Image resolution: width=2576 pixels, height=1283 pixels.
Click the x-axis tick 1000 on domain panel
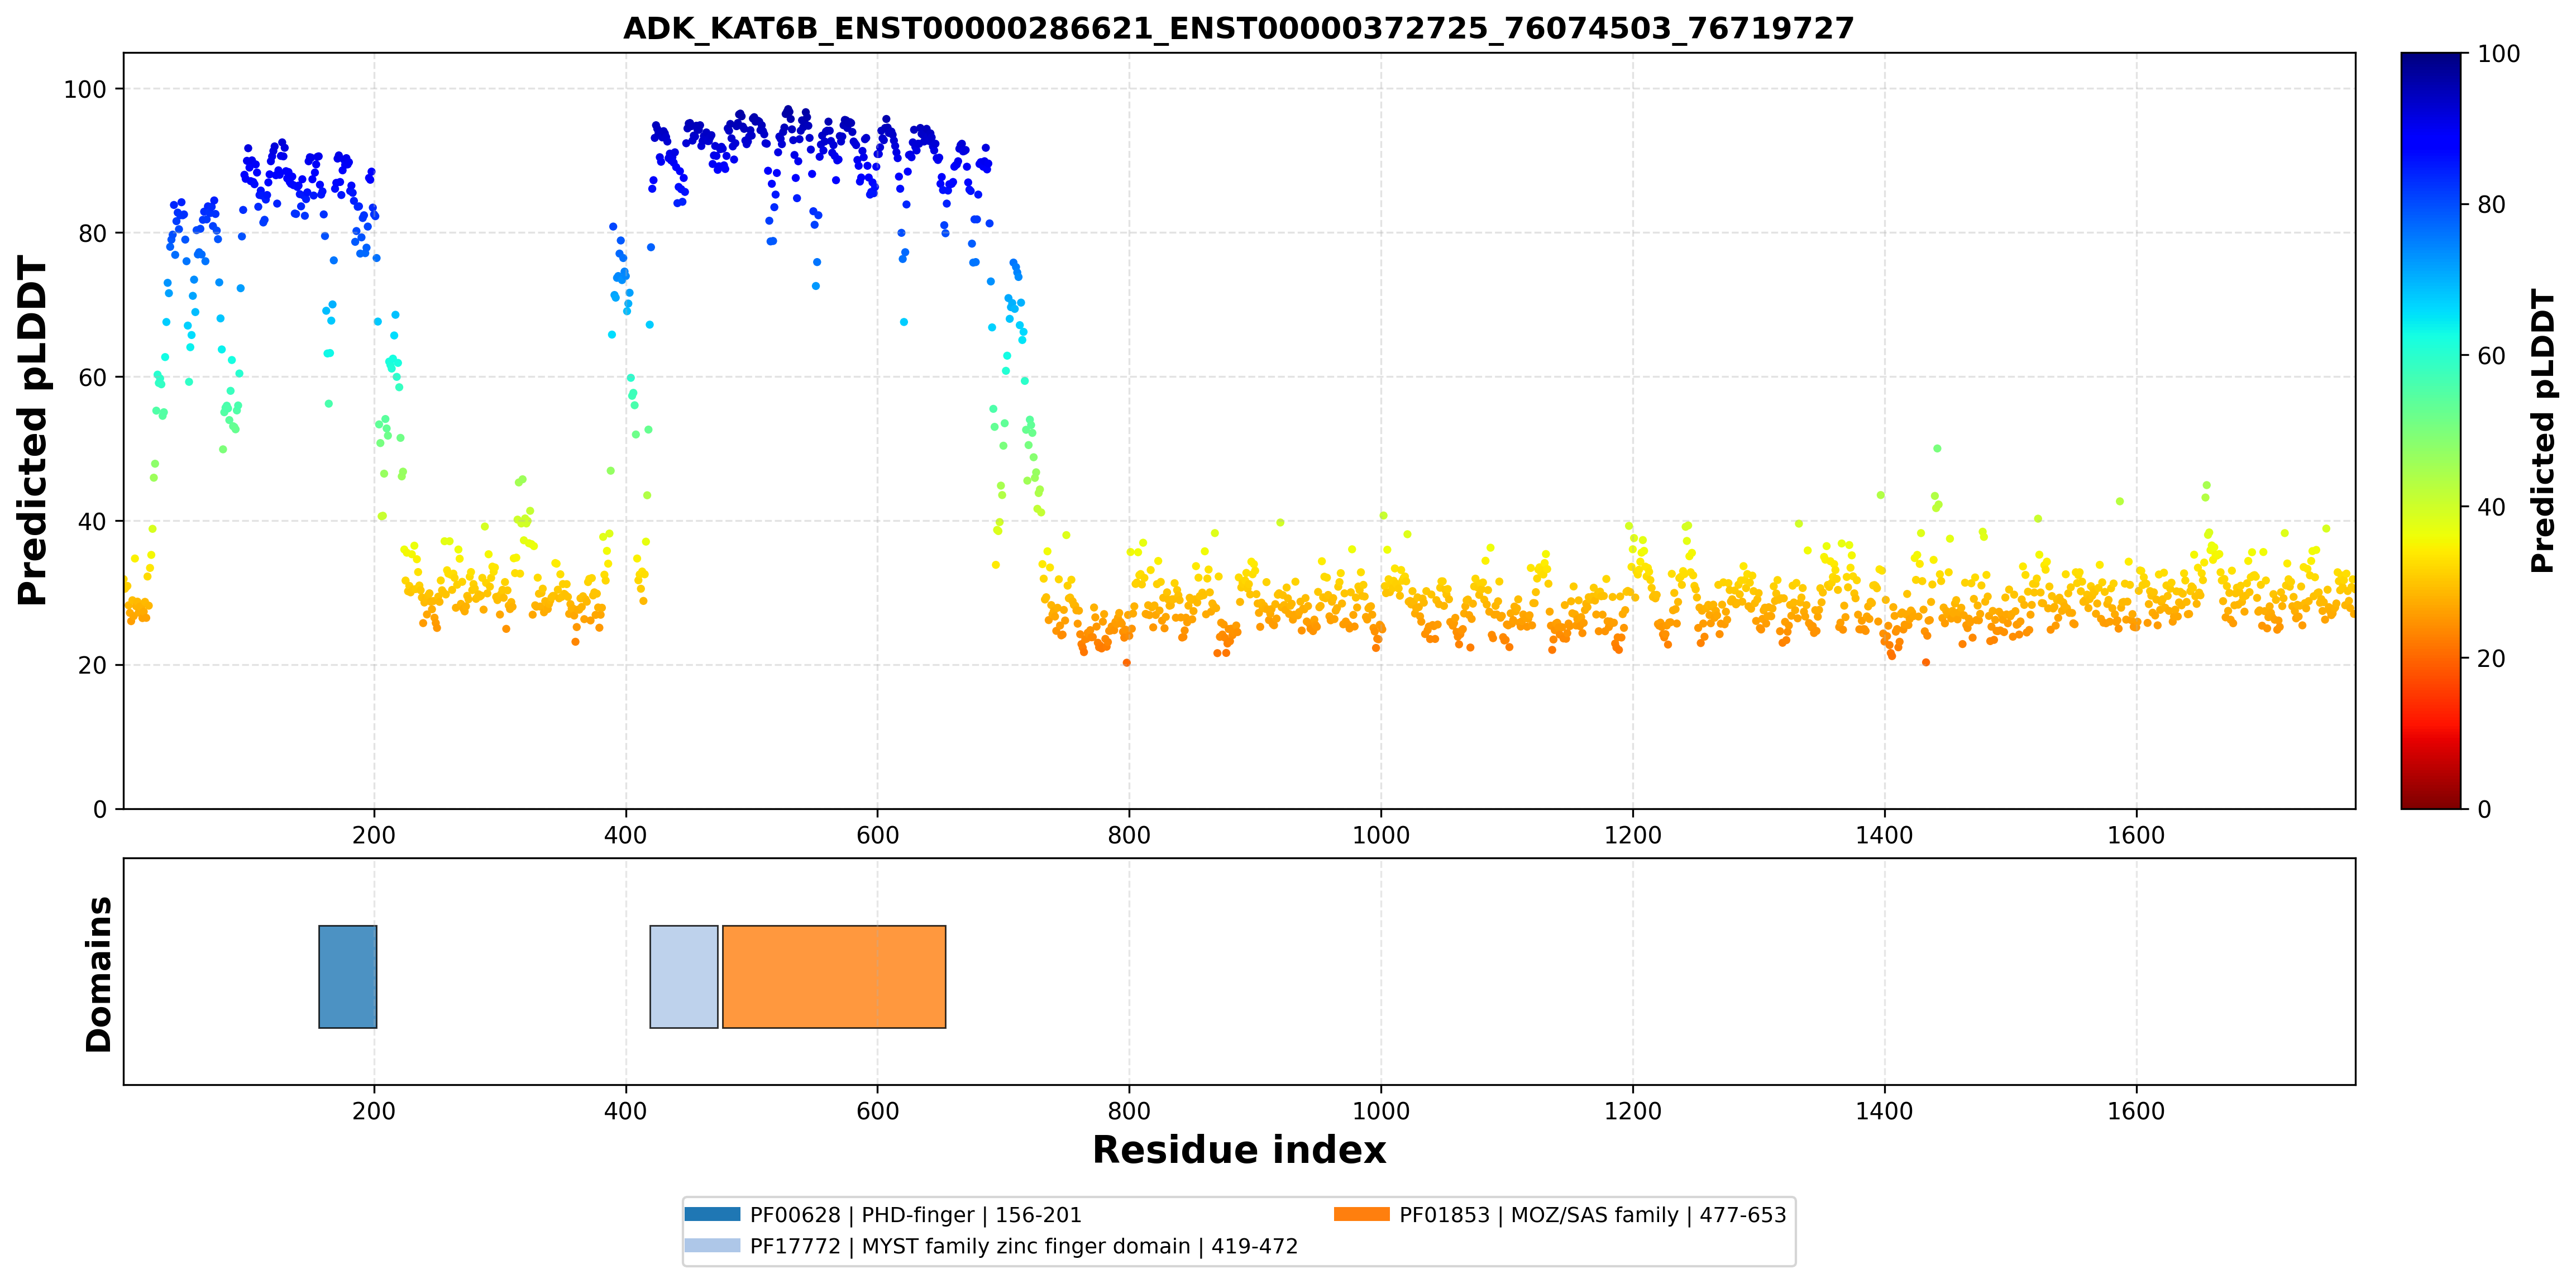coord(1381,1111)
